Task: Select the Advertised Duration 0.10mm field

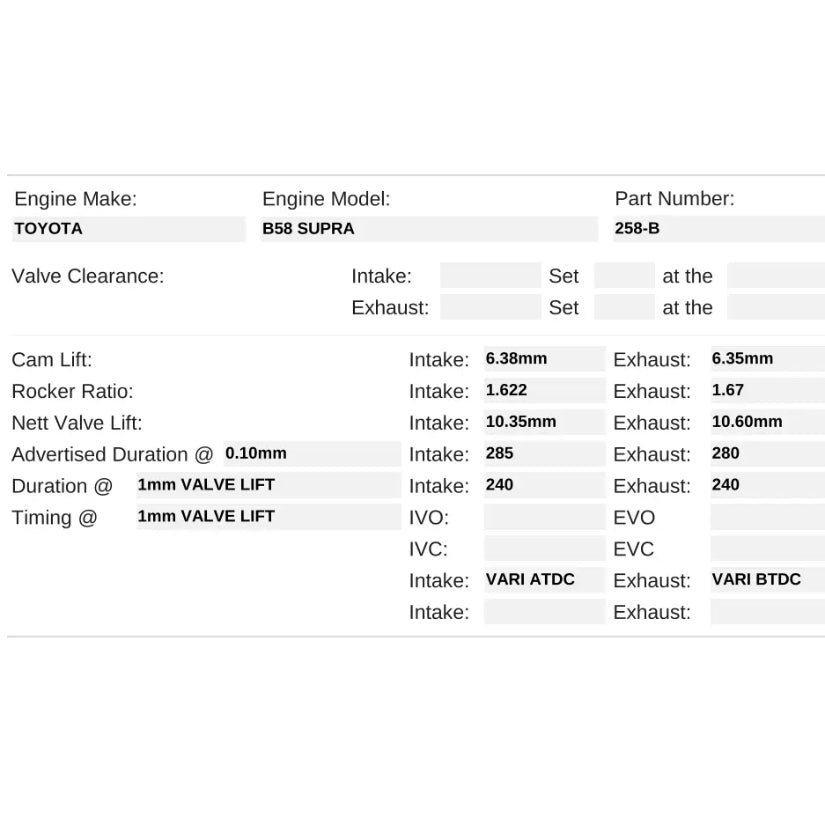Action: (x=311, y=454)
